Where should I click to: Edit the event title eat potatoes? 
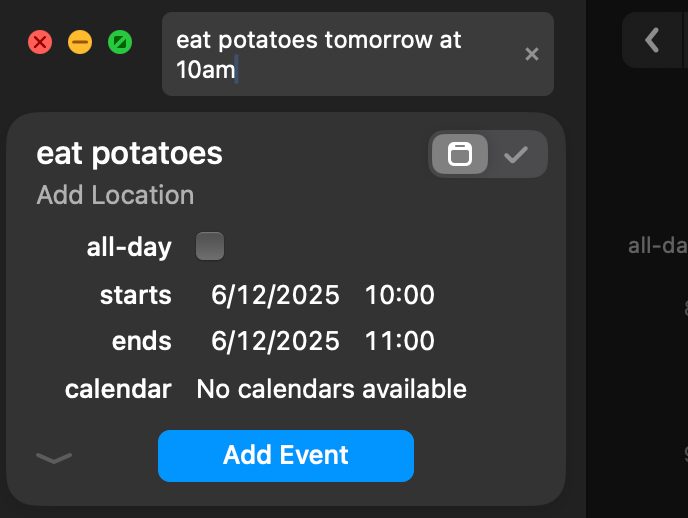[x=129, y=153]
